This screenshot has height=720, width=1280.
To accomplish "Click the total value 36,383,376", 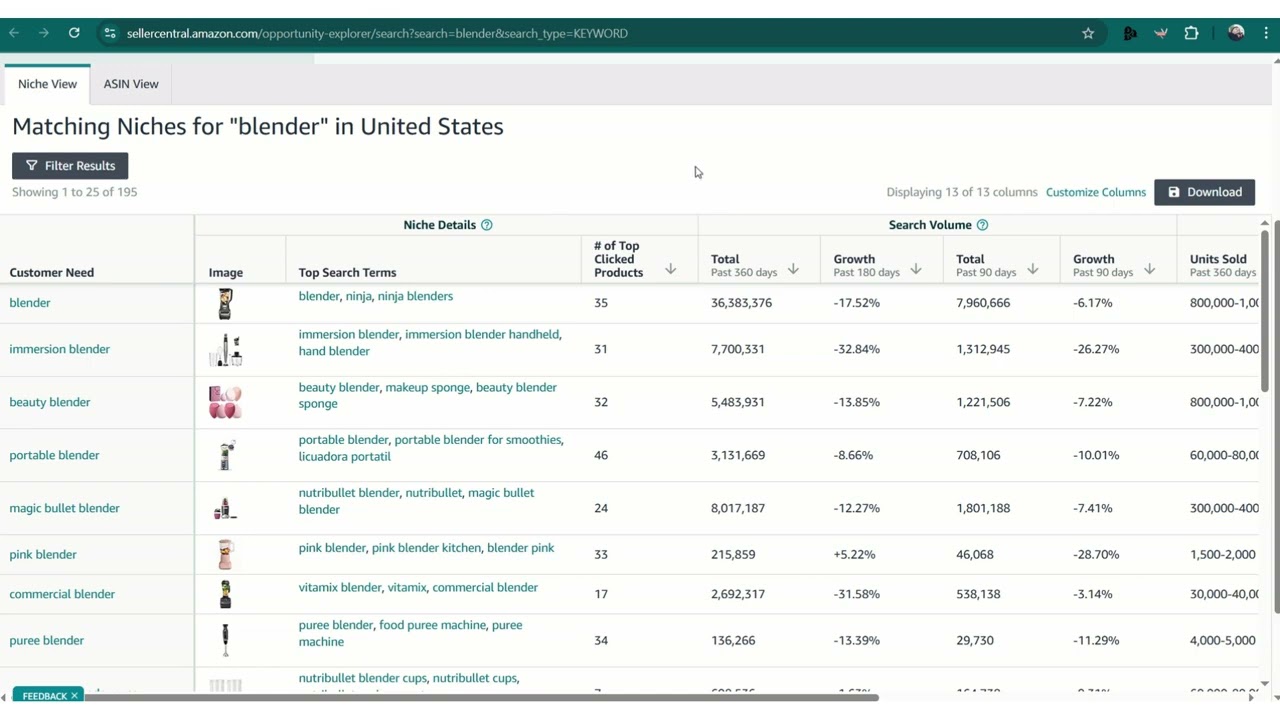I will 741,303.
